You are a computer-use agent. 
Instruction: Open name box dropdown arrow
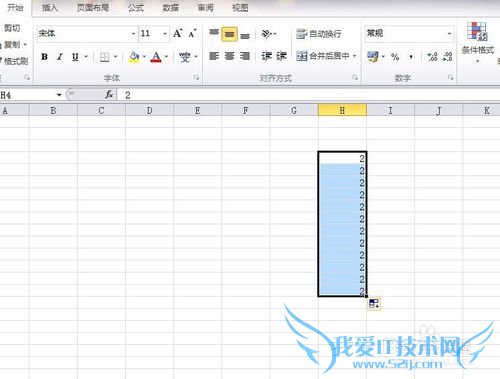tap(59, 95)
